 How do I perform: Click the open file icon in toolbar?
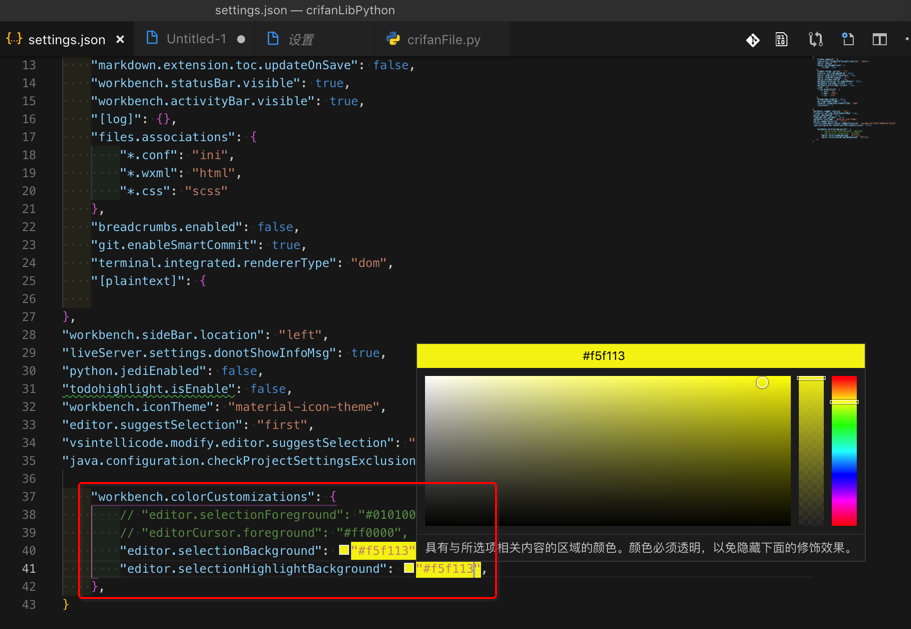click(x=848, y=39)
